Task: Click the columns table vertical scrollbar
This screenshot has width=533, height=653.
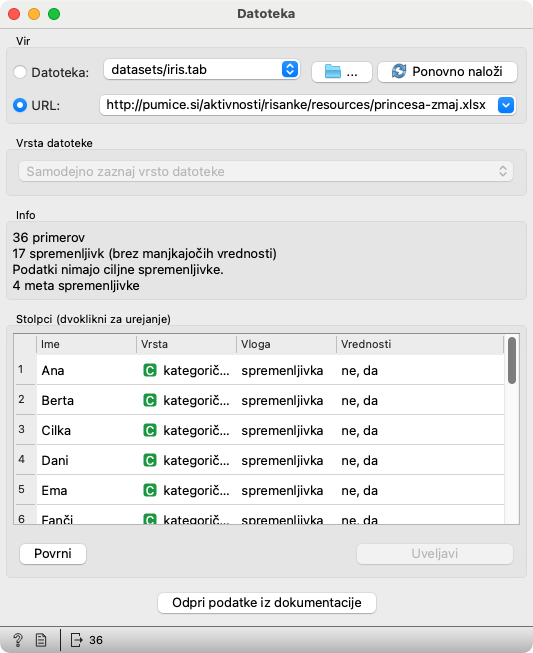Action: 512,429
